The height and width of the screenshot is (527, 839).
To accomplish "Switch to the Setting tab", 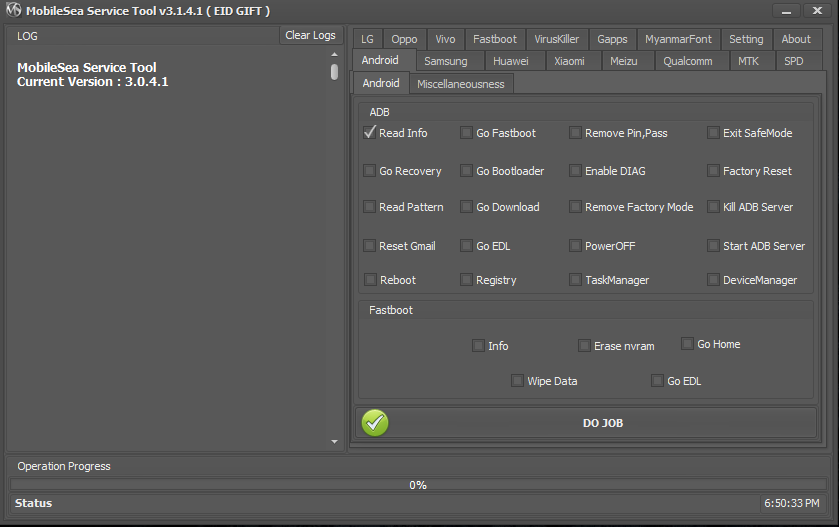I will coord(746,39).
